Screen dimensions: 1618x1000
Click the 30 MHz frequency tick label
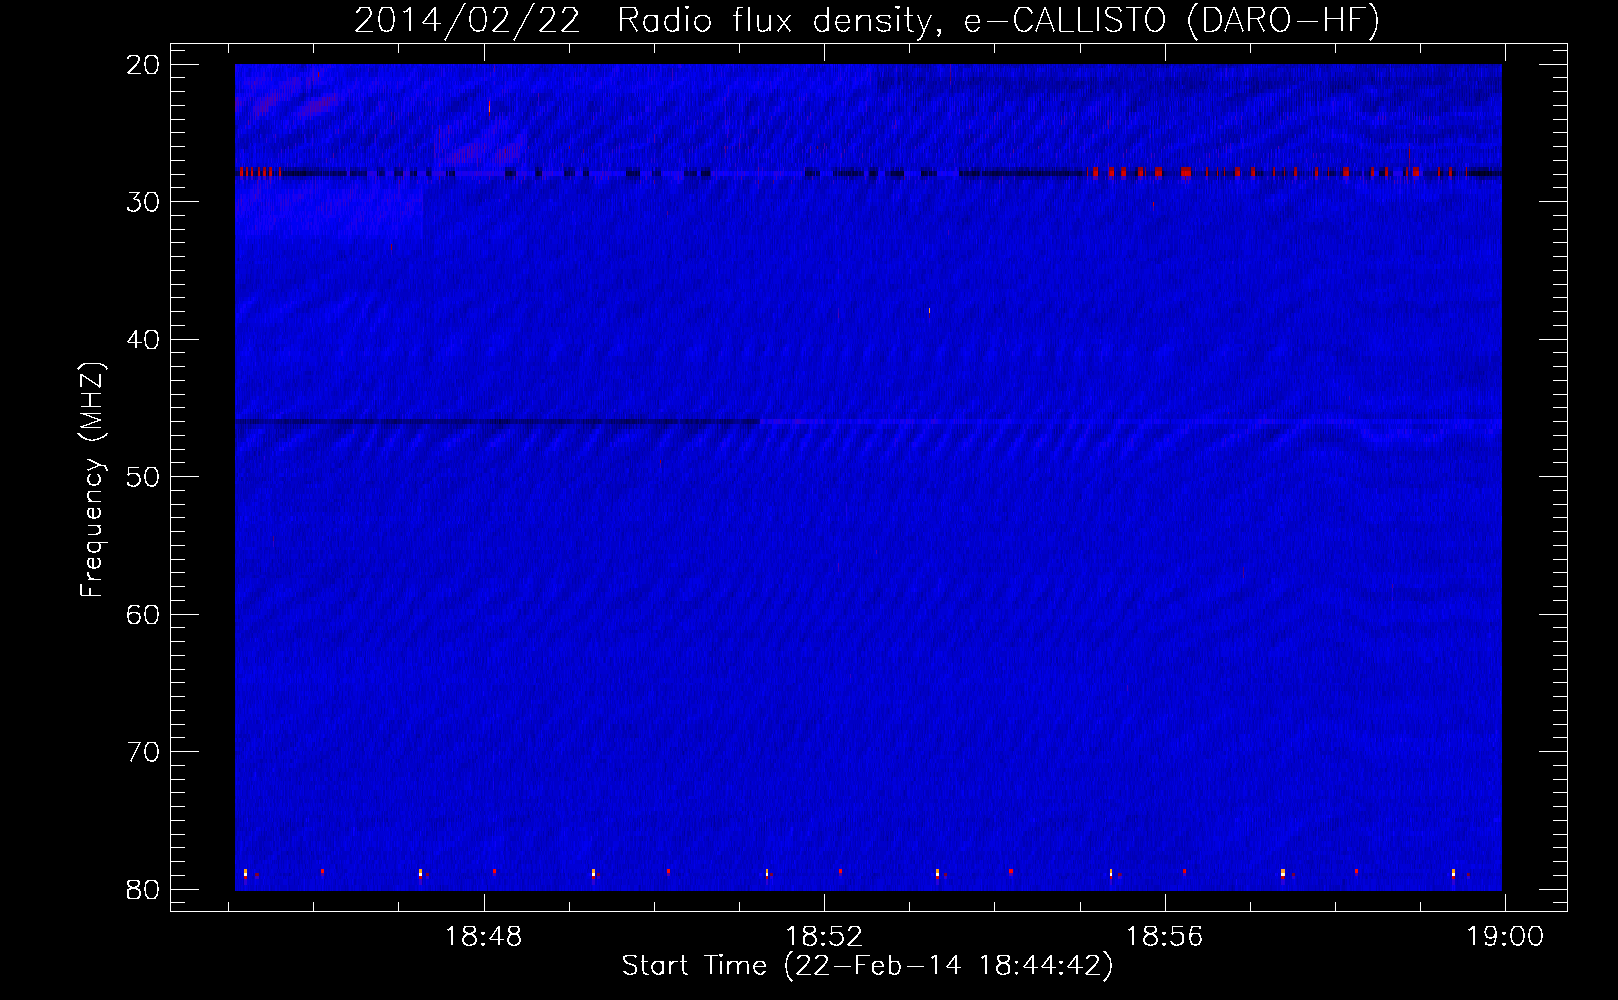[143, 202]
